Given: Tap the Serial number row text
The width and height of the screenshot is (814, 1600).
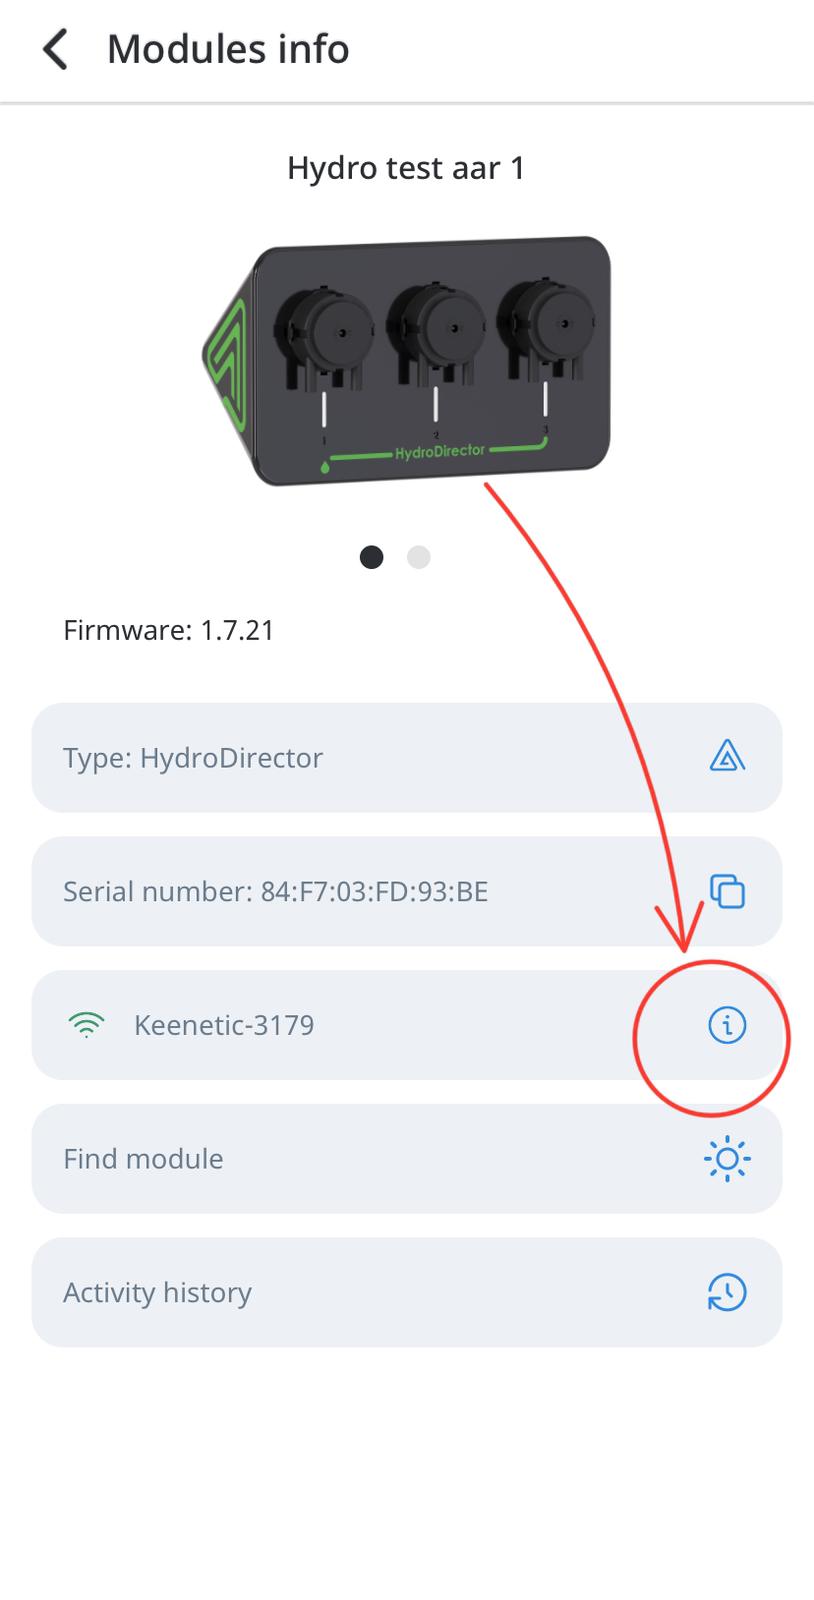Looking at the screenshot, I should (x=275, y=891).
